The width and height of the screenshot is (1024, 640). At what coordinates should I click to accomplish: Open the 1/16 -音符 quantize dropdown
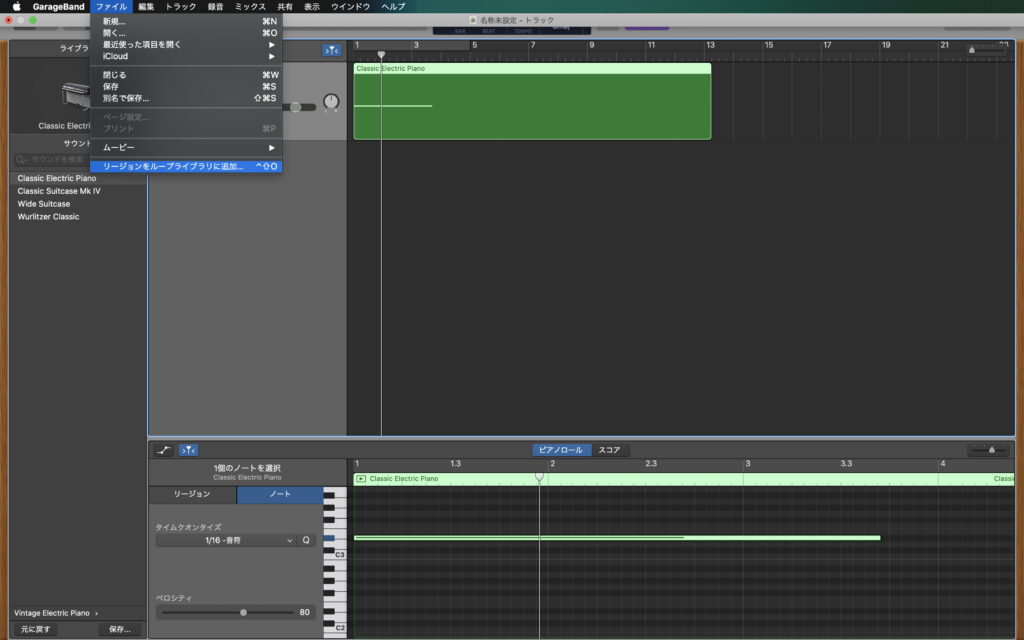pos(225,541)
